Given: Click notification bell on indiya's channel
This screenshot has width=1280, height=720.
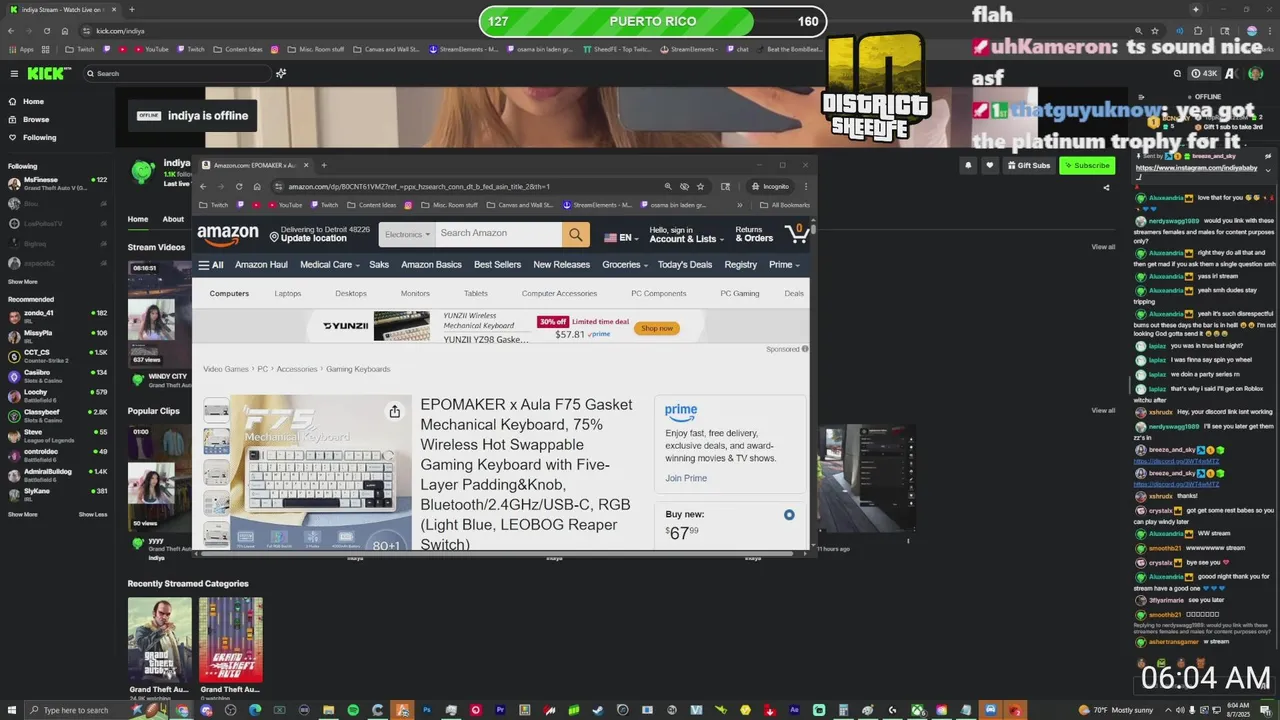Looking at the screenshot, I should pyautogui.click(x=968, y=165).
